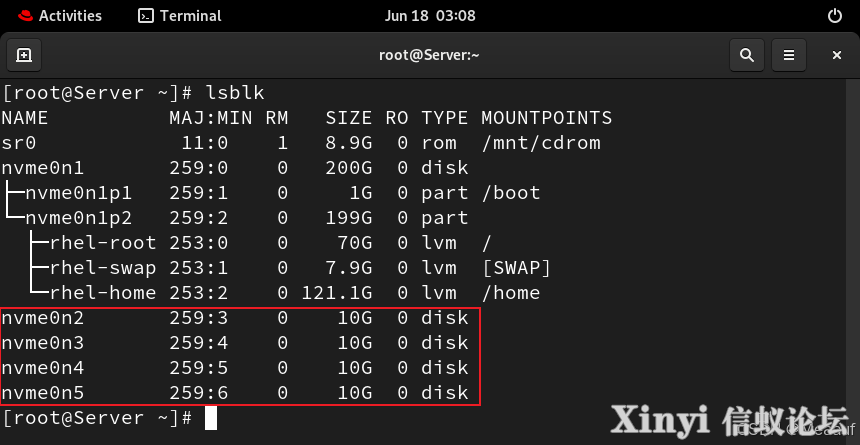This screenshot has width=860, height=445.
Task: Click the [SWAP] mountpoint text
Action: coord(516,268)
